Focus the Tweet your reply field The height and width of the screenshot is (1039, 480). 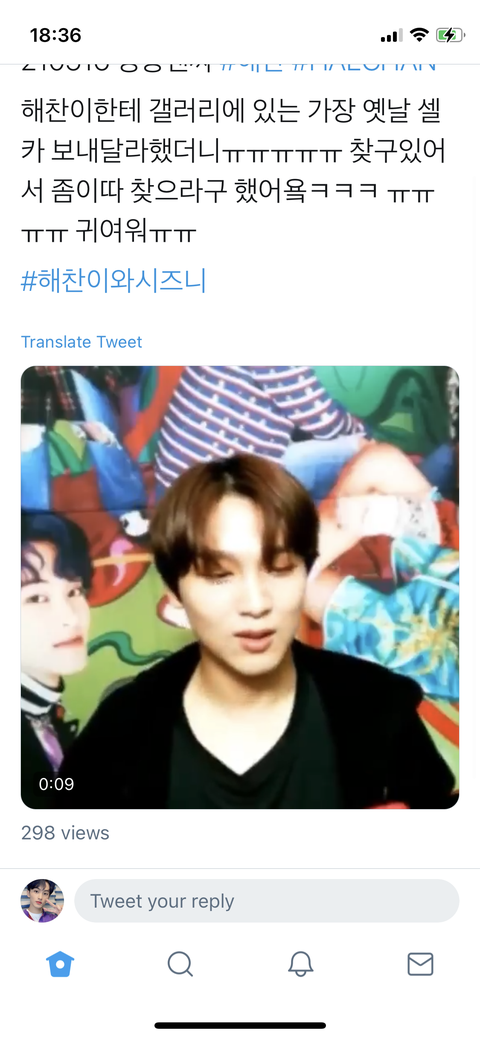pos(267,901)
